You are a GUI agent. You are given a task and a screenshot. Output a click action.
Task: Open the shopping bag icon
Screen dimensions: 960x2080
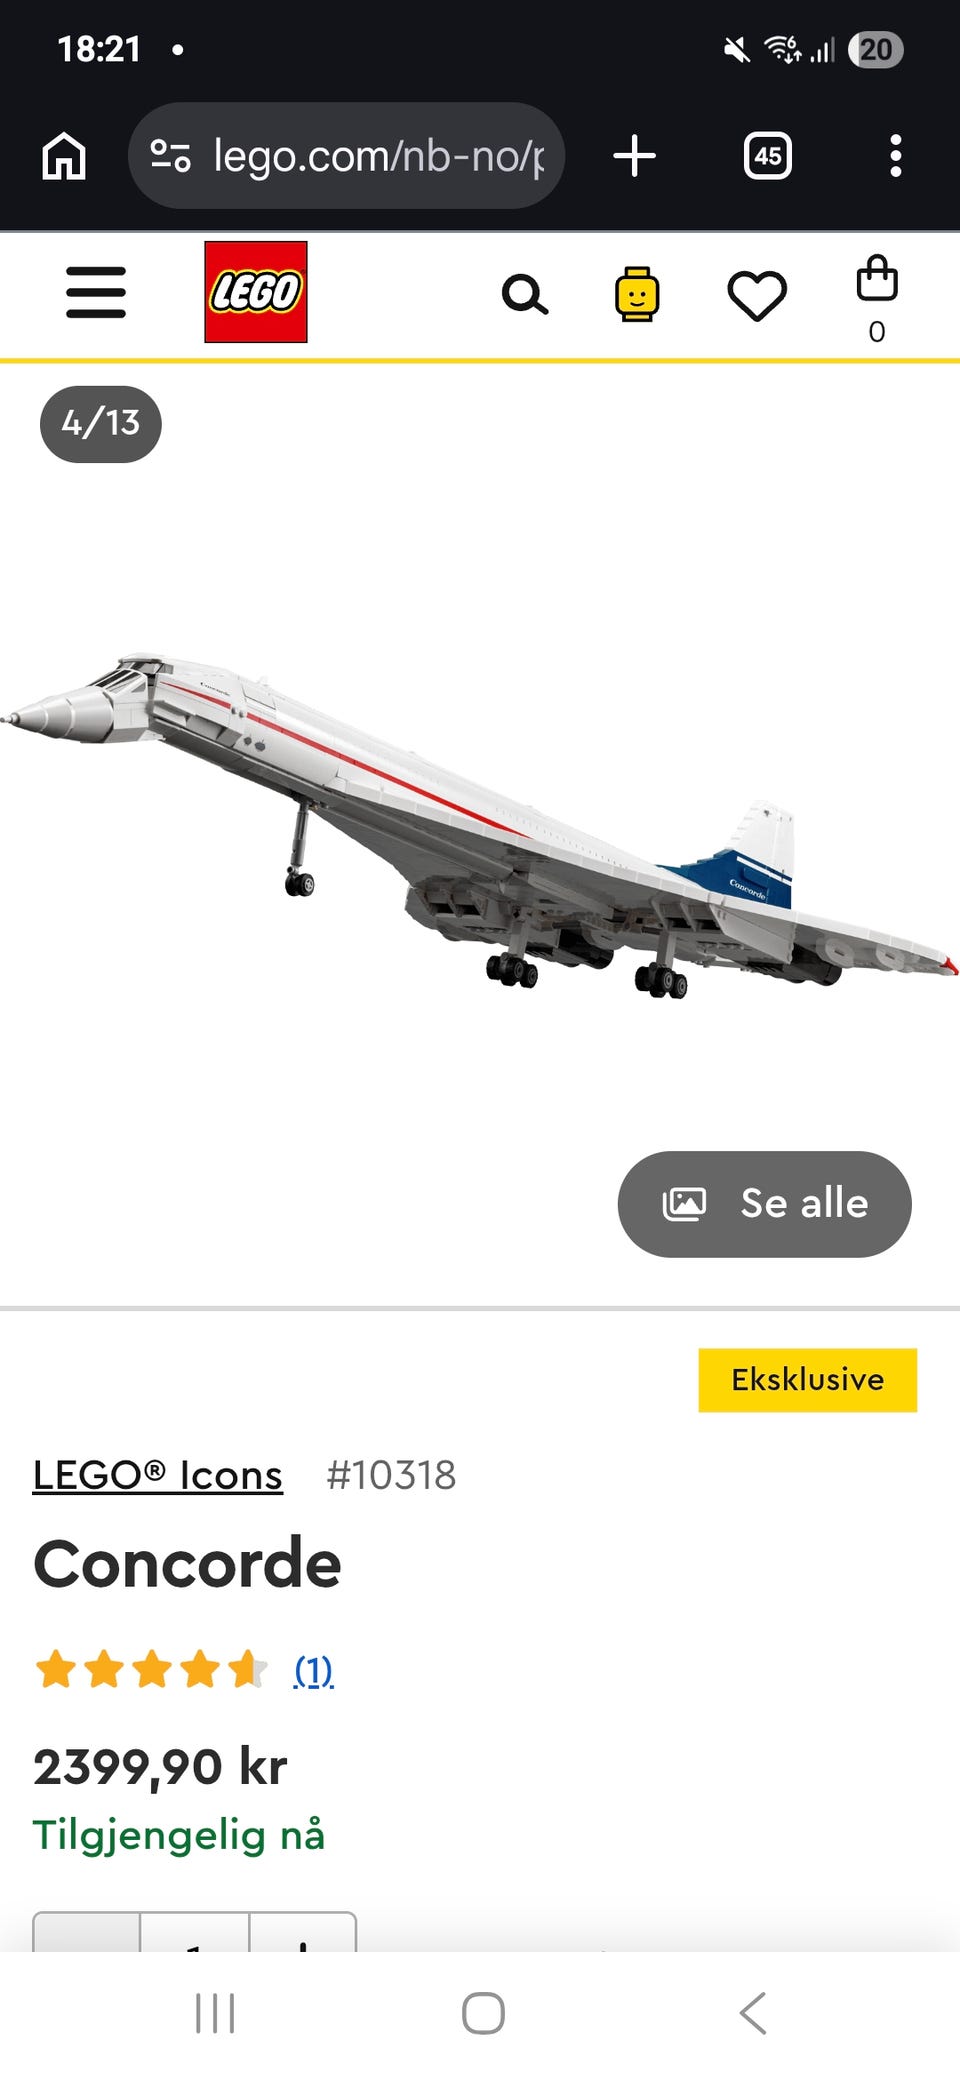tap(877, 300)
